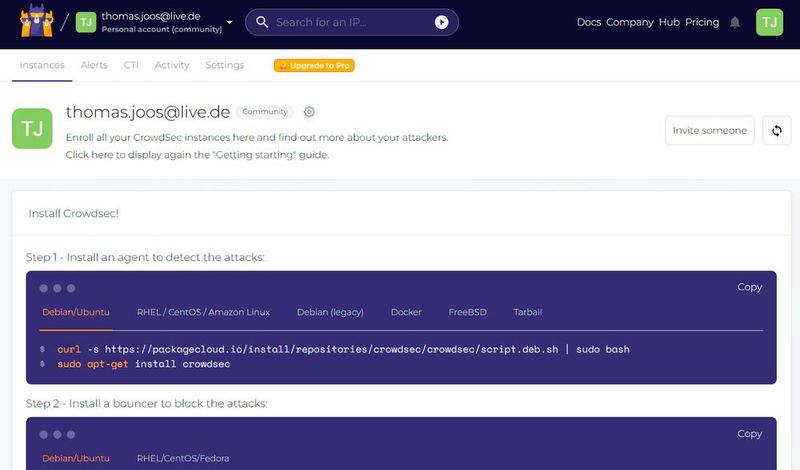Screen dimensions: 800x470
Task: Copy the Step 2 bouncer commands
Action: coord(749,433)
